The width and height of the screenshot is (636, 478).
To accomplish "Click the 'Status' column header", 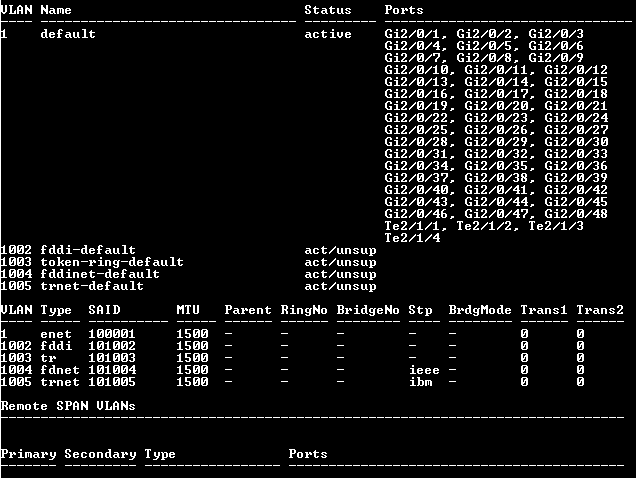I will click(328, 10).
